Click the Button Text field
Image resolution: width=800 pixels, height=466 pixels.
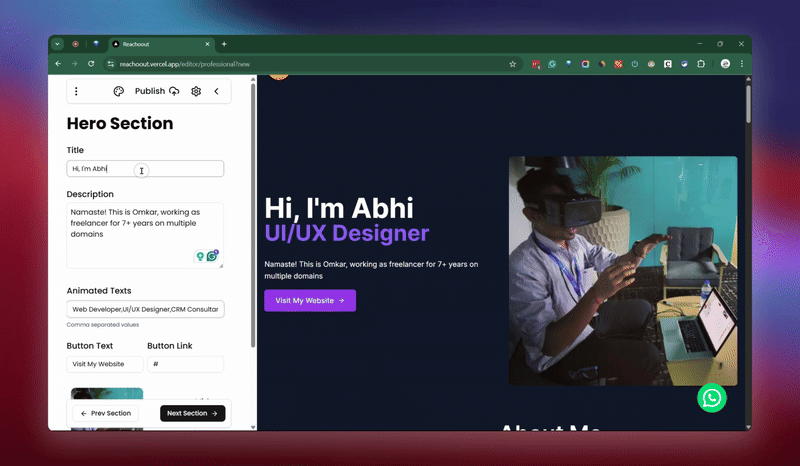[105, 364]
